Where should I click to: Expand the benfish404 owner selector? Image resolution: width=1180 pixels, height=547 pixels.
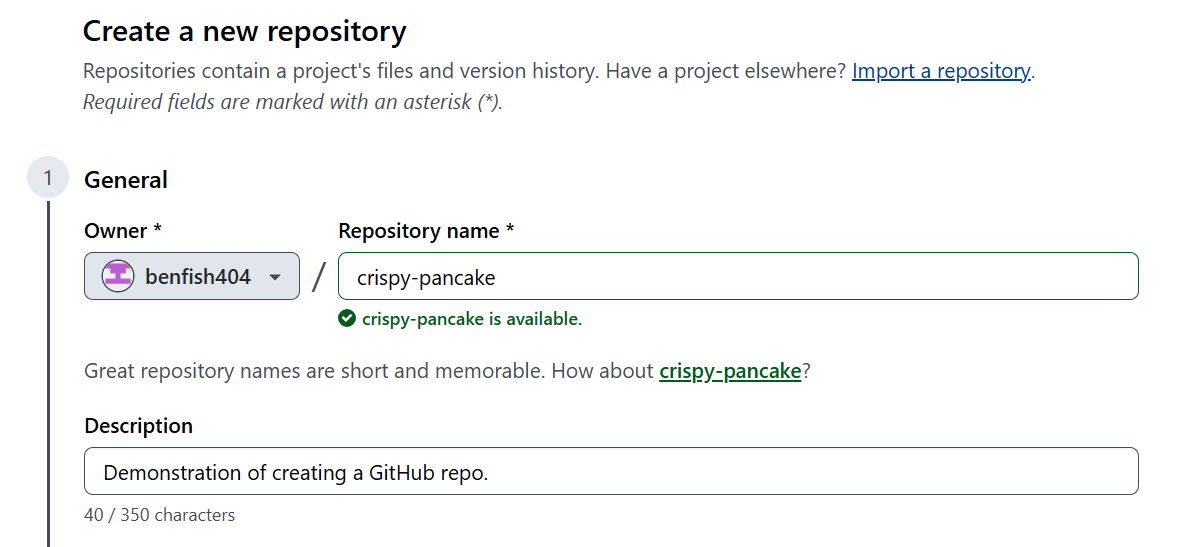point(192,276)
